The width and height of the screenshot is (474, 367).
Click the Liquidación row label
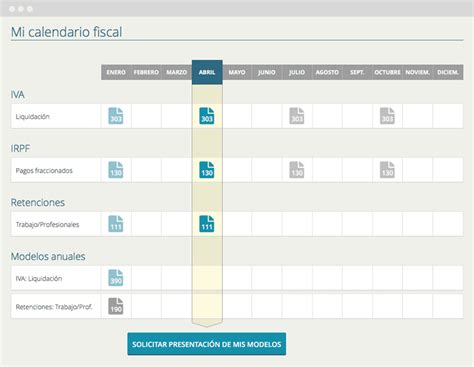(33, 116)
